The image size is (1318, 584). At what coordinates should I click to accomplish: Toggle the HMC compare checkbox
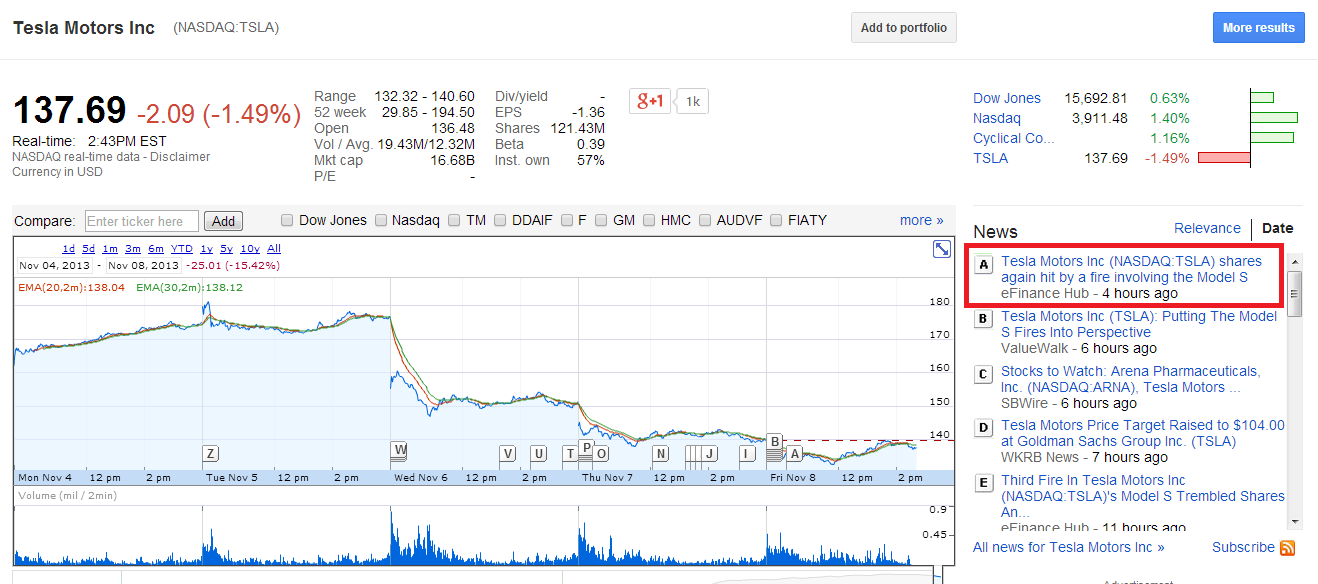pyautogui.click(x=650, y=220)
